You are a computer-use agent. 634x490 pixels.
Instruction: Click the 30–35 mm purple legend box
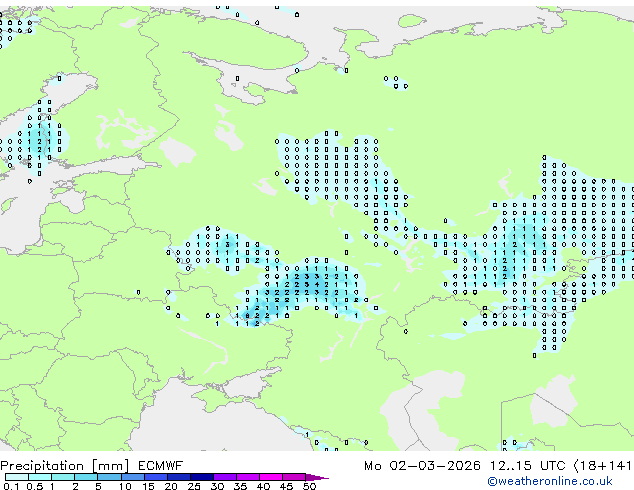click(x=224, y=477)
